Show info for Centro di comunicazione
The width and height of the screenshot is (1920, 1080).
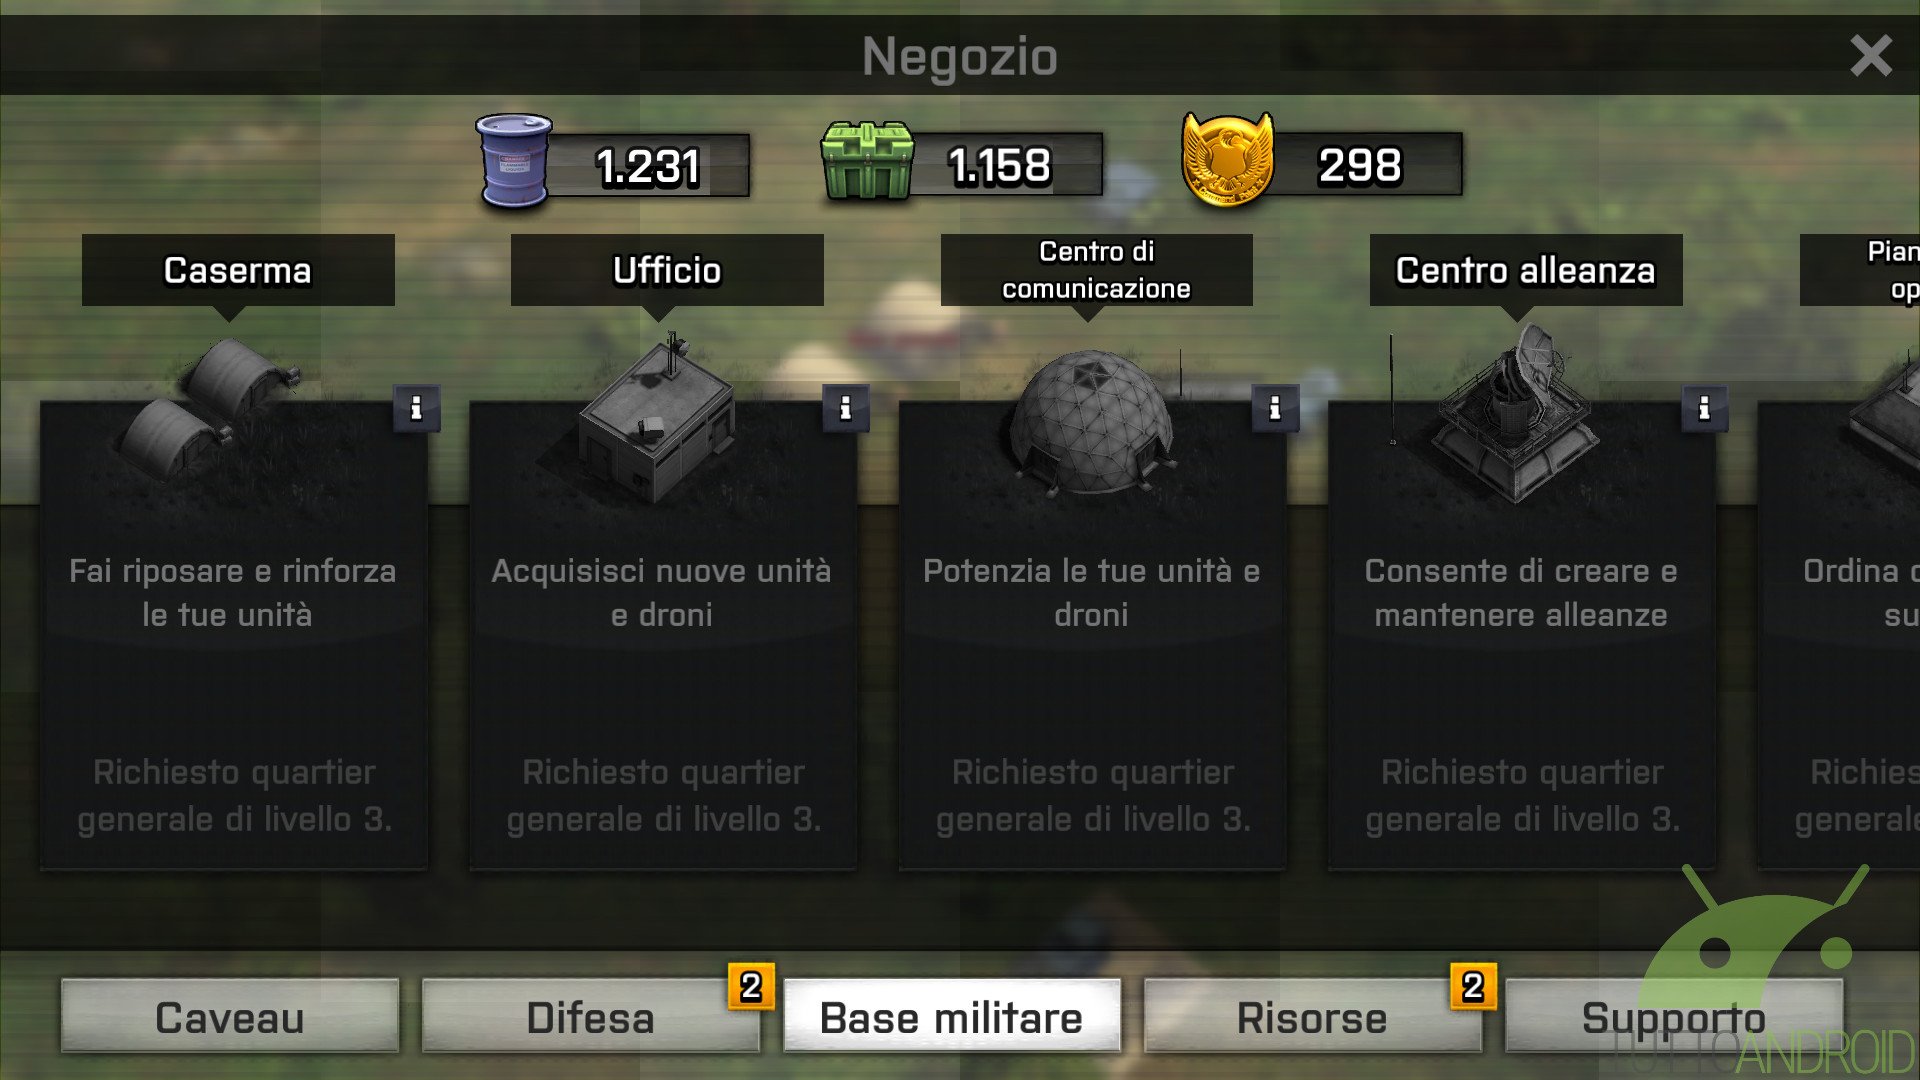(1274, 408)
